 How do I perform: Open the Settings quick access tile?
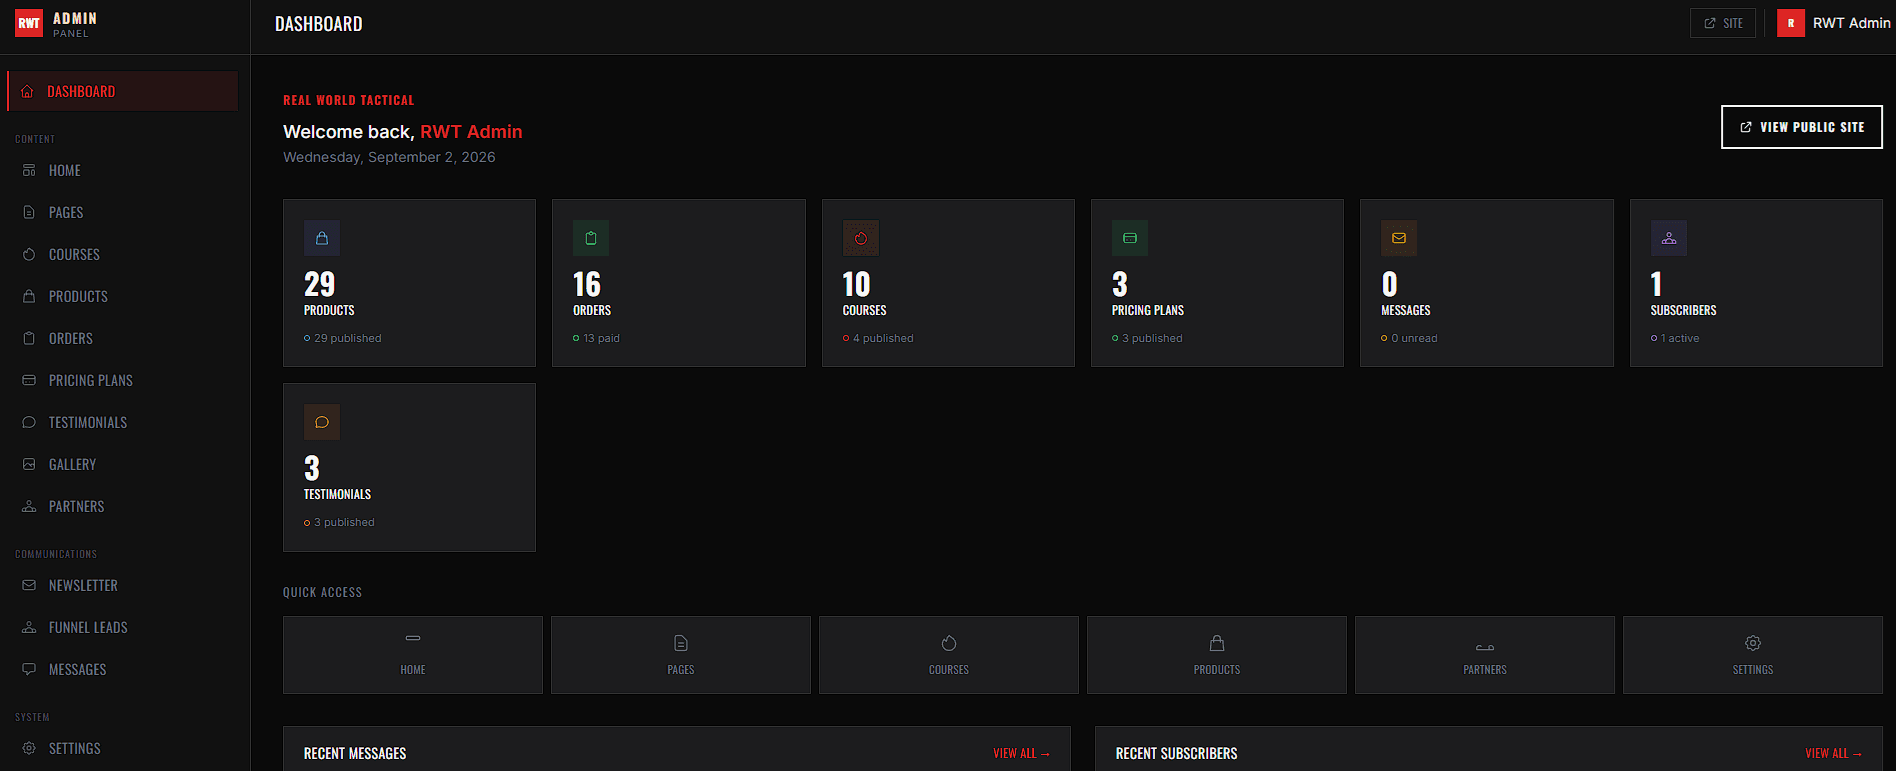(x=1753, y=655)
